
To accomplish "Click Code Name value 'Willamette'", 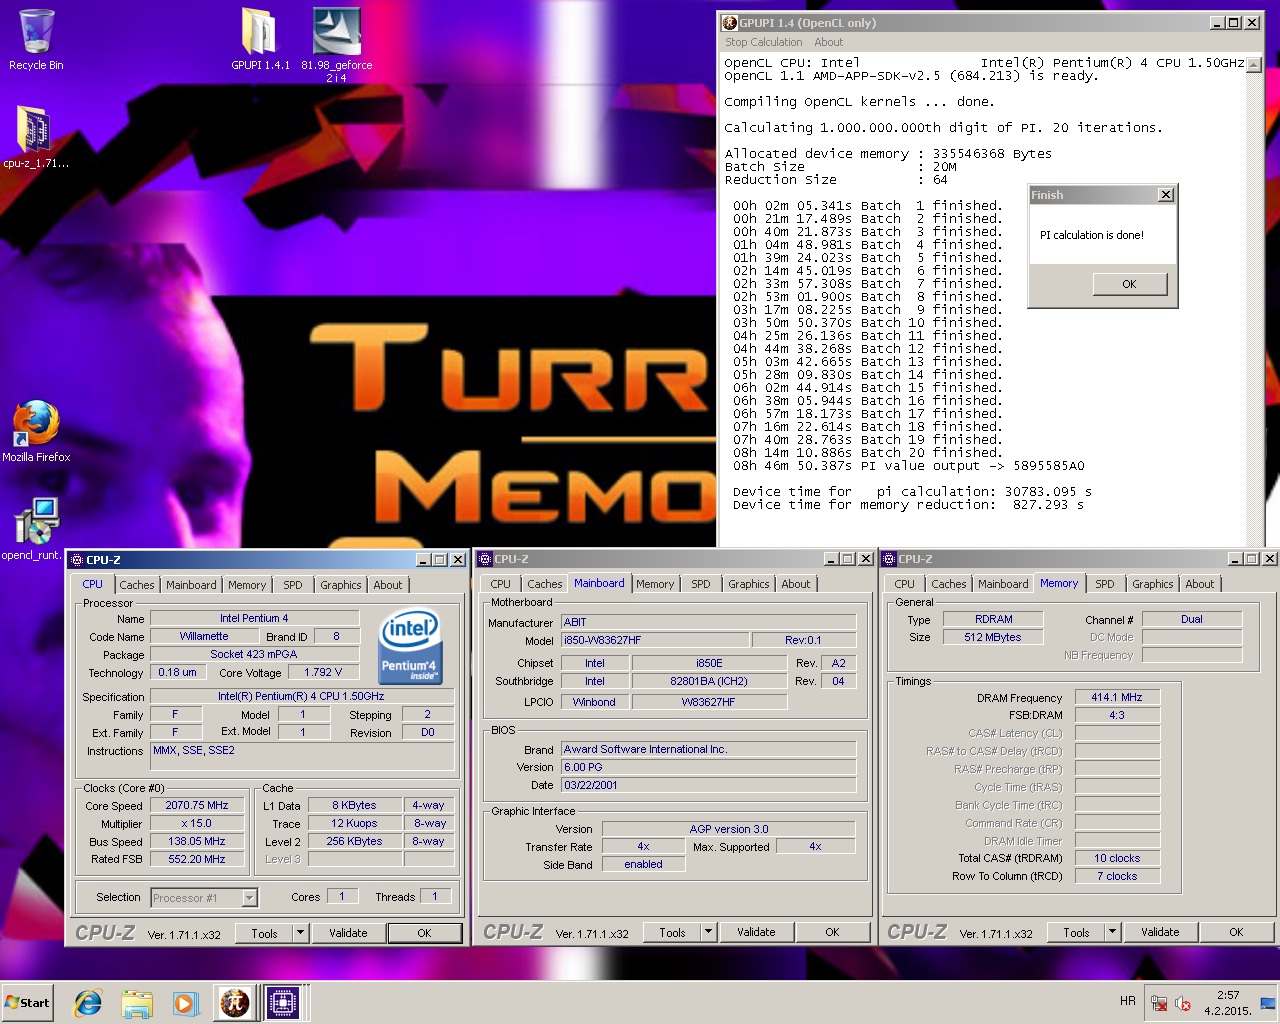I will click(204, 636).
